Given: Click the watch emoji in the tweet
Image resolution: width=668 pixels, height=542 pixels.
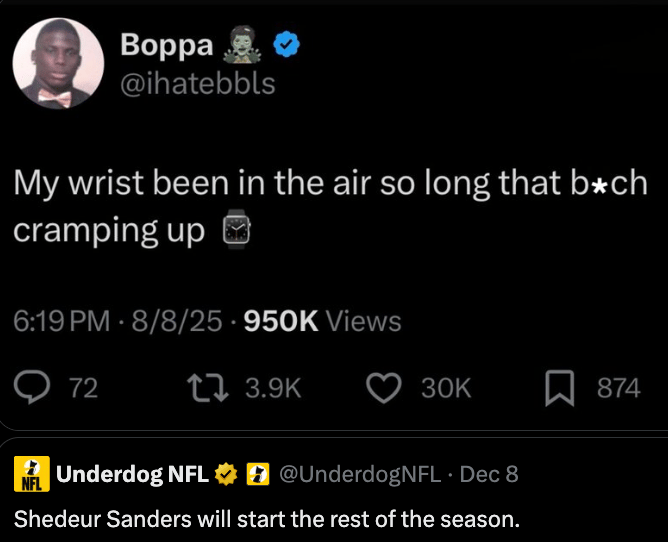Looking at the screenshot, I should 235,230.
